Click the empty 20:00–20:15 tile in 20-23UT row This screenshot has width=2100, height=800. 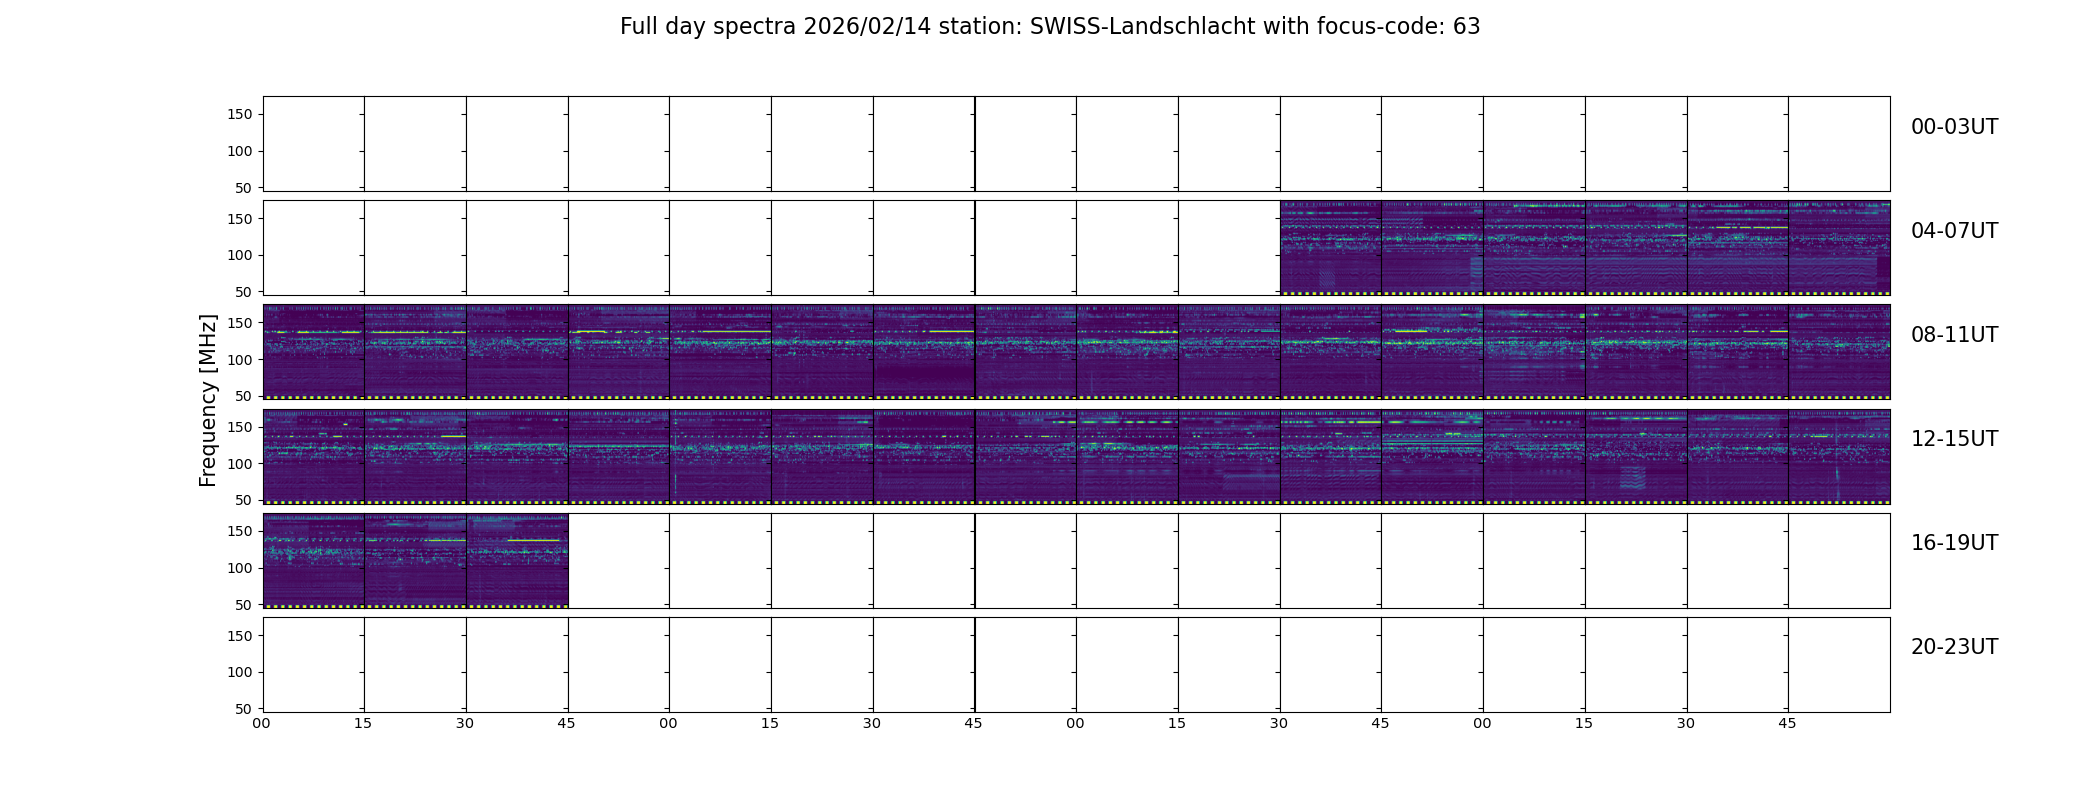click(x=314, y=665)
